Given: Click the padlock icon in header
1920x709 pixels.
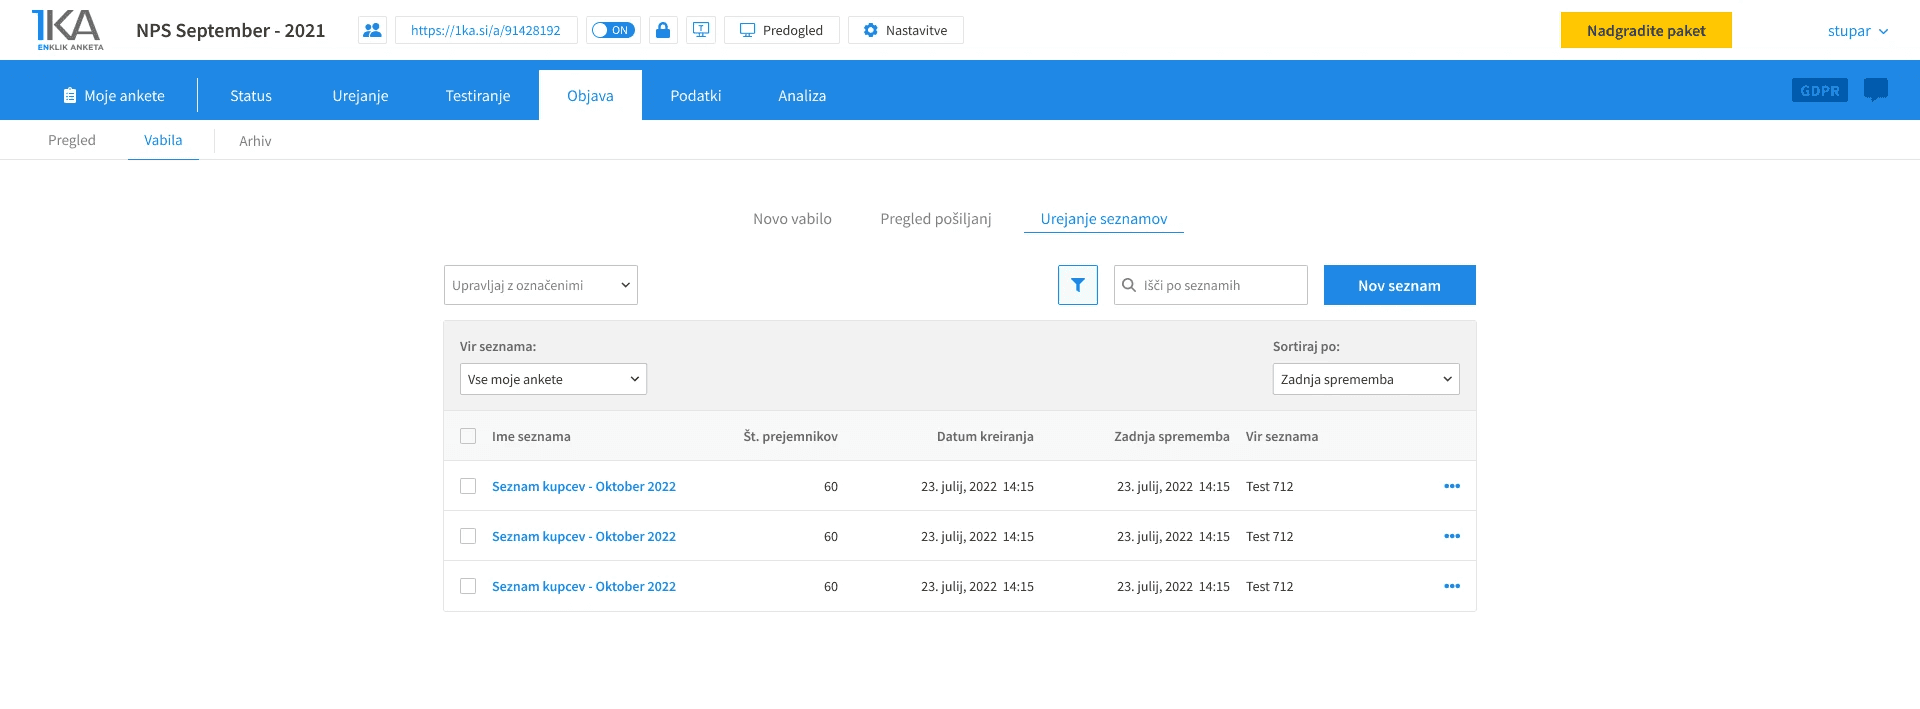Looking at the screenshot, I should point(663,30).
